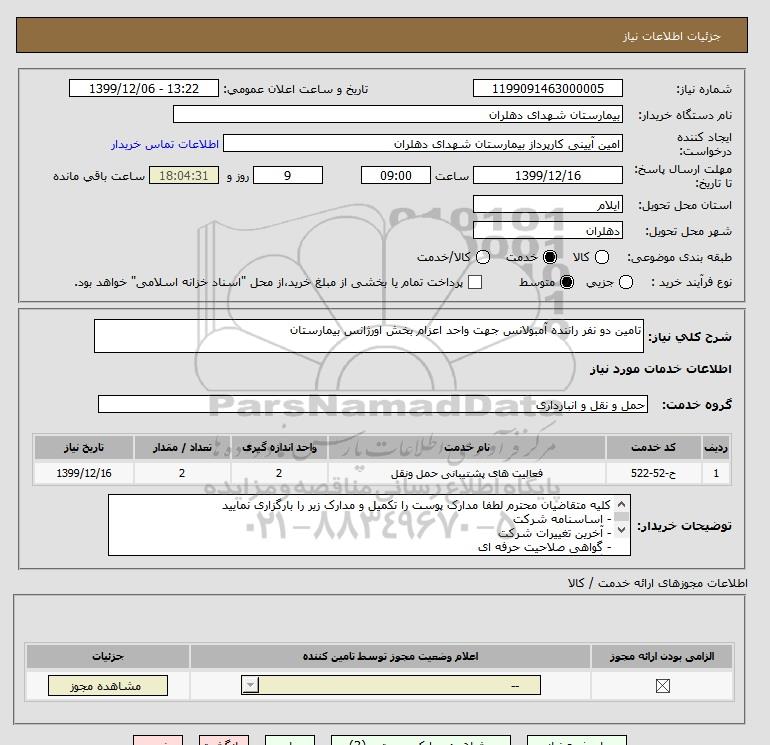The image size is (770, 745).
Task: Click the اطلاعات خدمات مورد نیاز heading
Action: tap(660, 369)
